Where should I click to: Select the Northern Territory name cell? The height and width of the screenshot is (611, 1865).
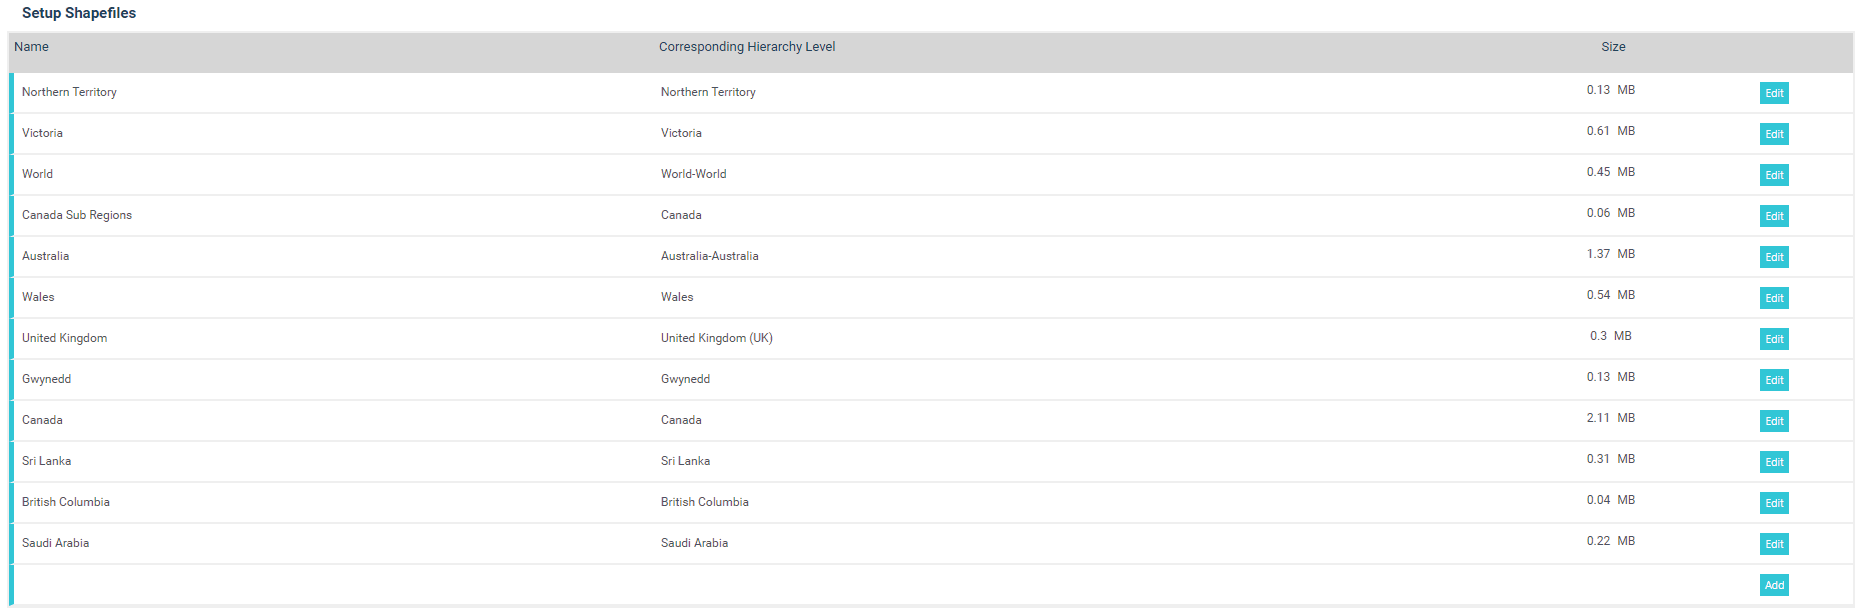pos(69,92)
